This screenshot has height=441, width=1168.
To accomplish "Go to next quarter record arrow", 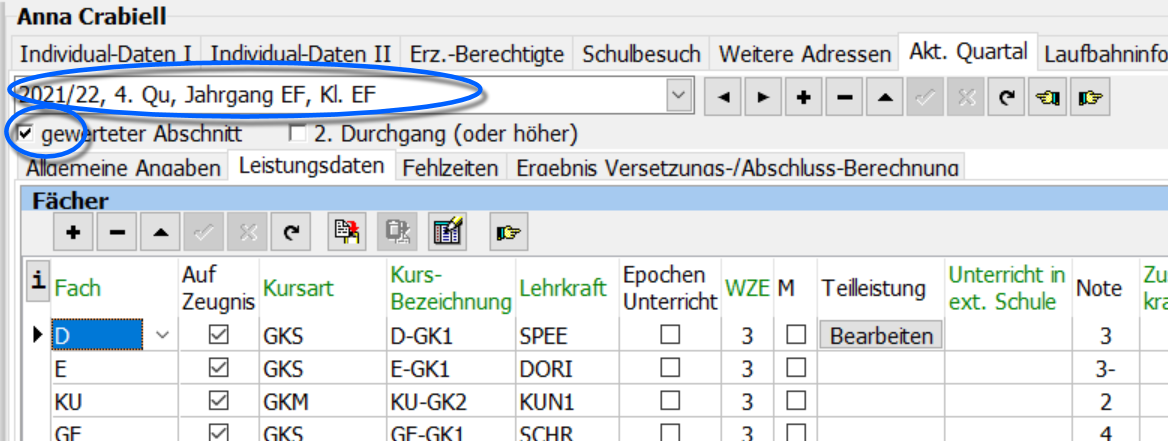I will point(762,98).
